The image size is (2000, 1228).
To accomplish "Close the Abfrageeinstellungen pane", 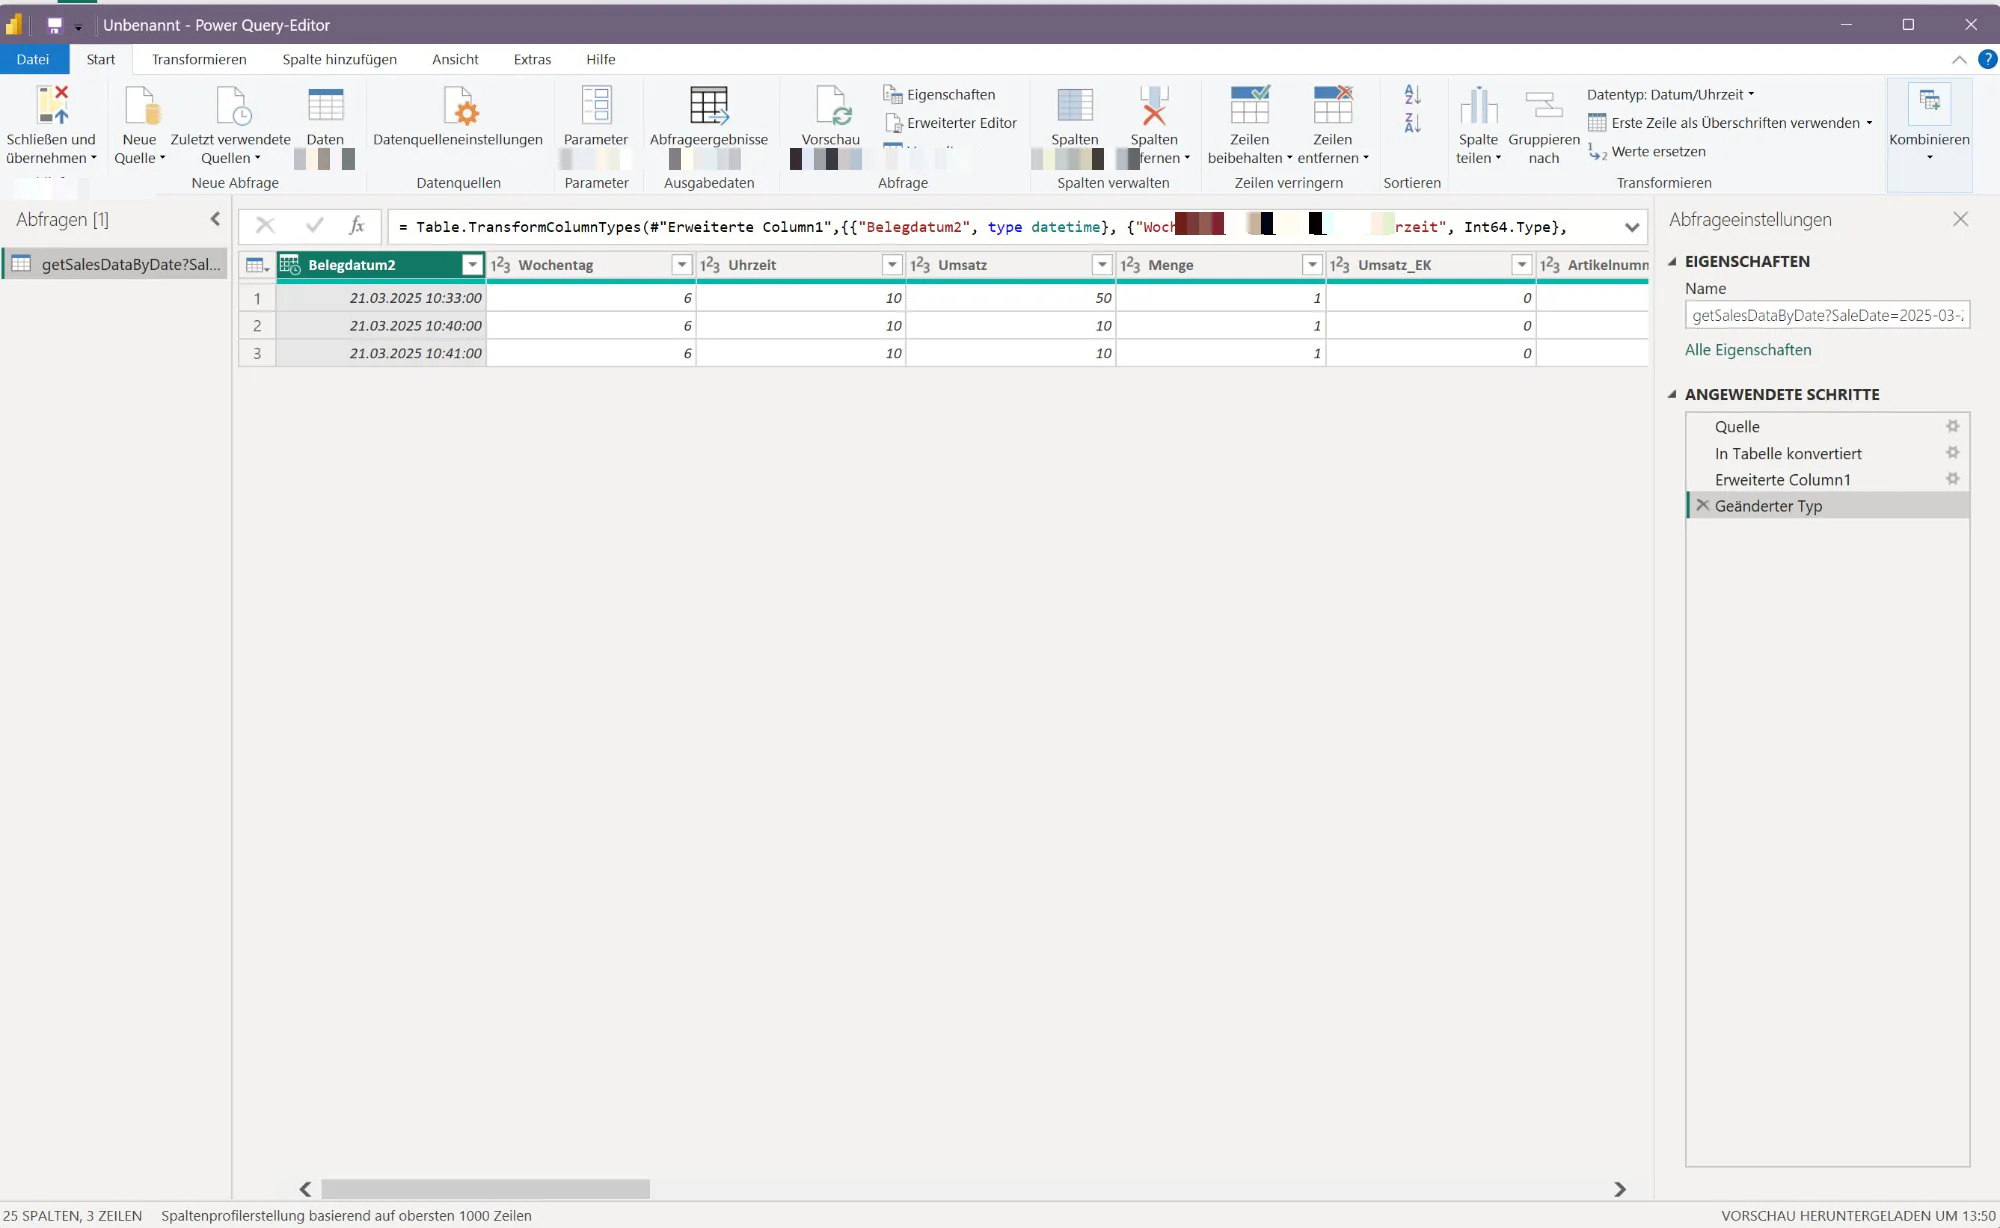I will click(1960, 219).
